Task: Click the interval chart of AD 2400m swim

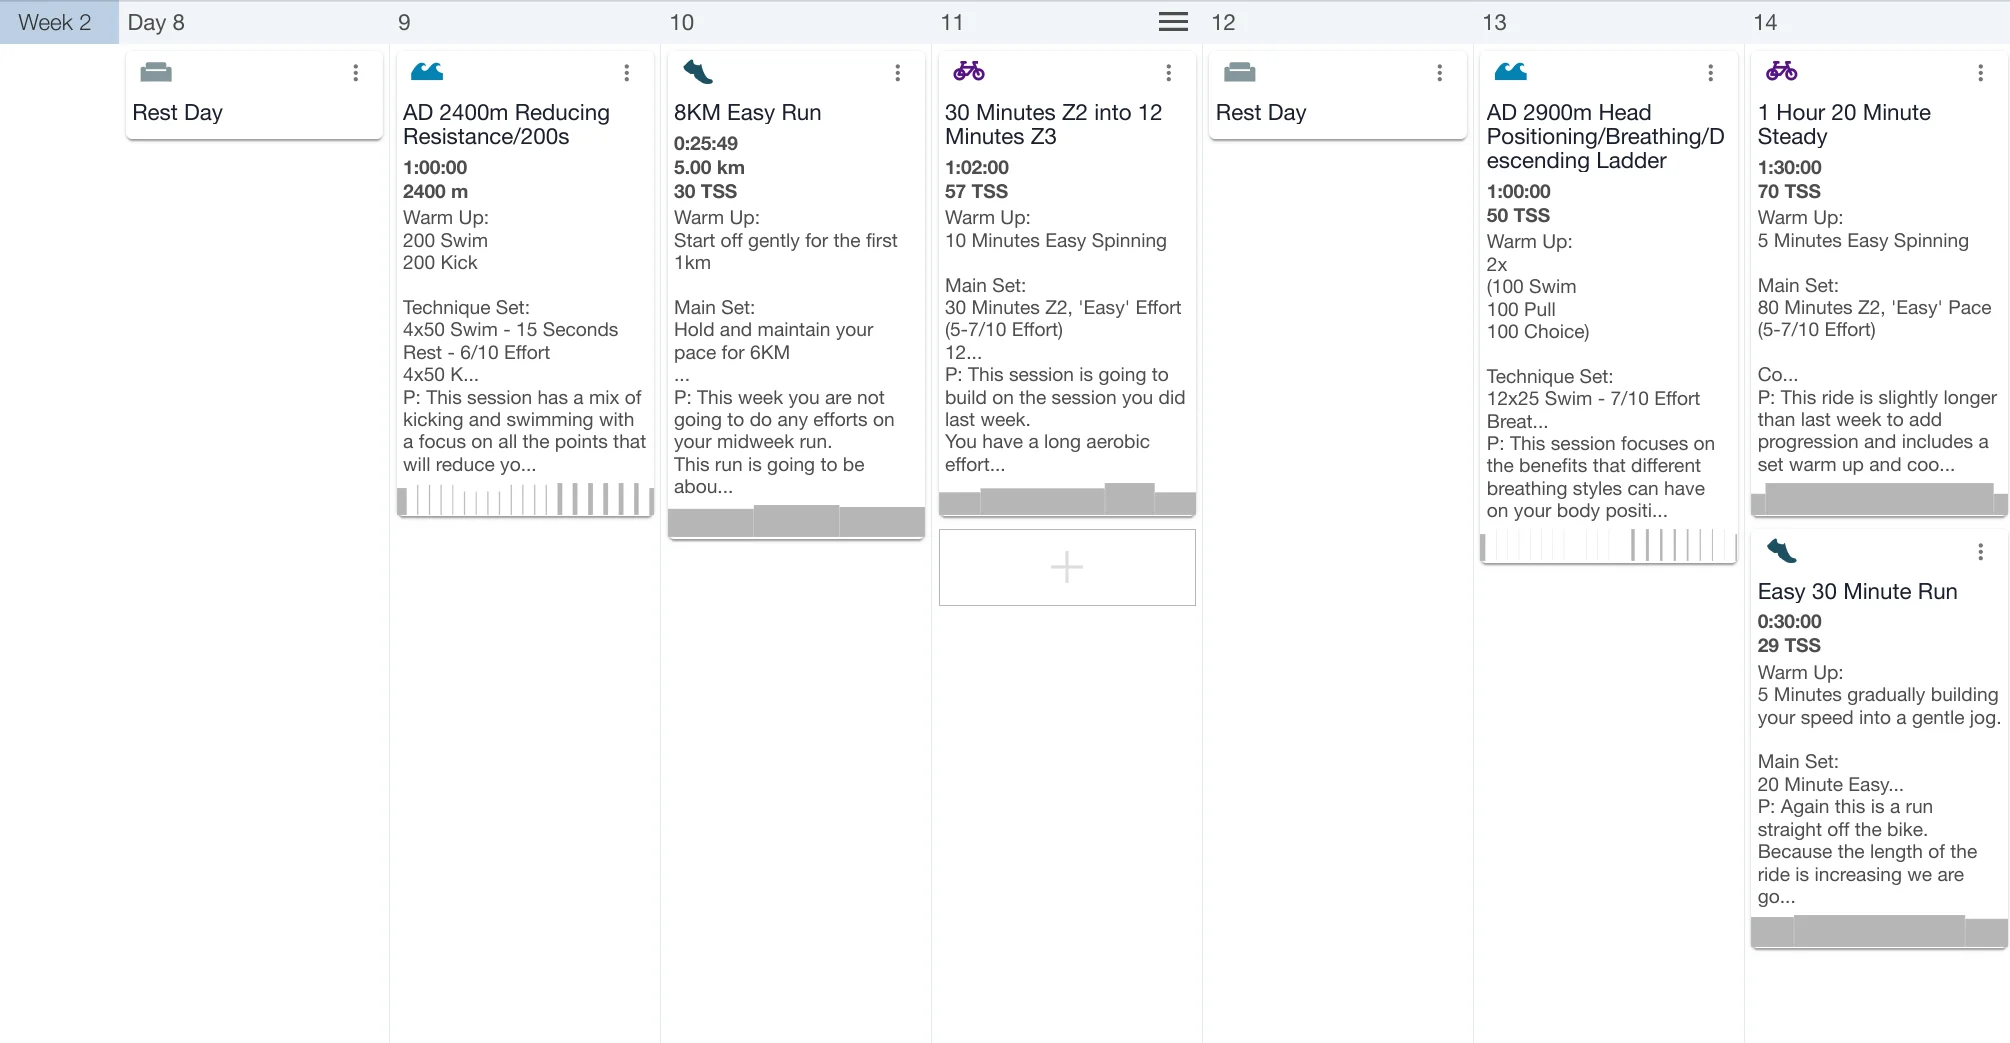Action: 525,499
